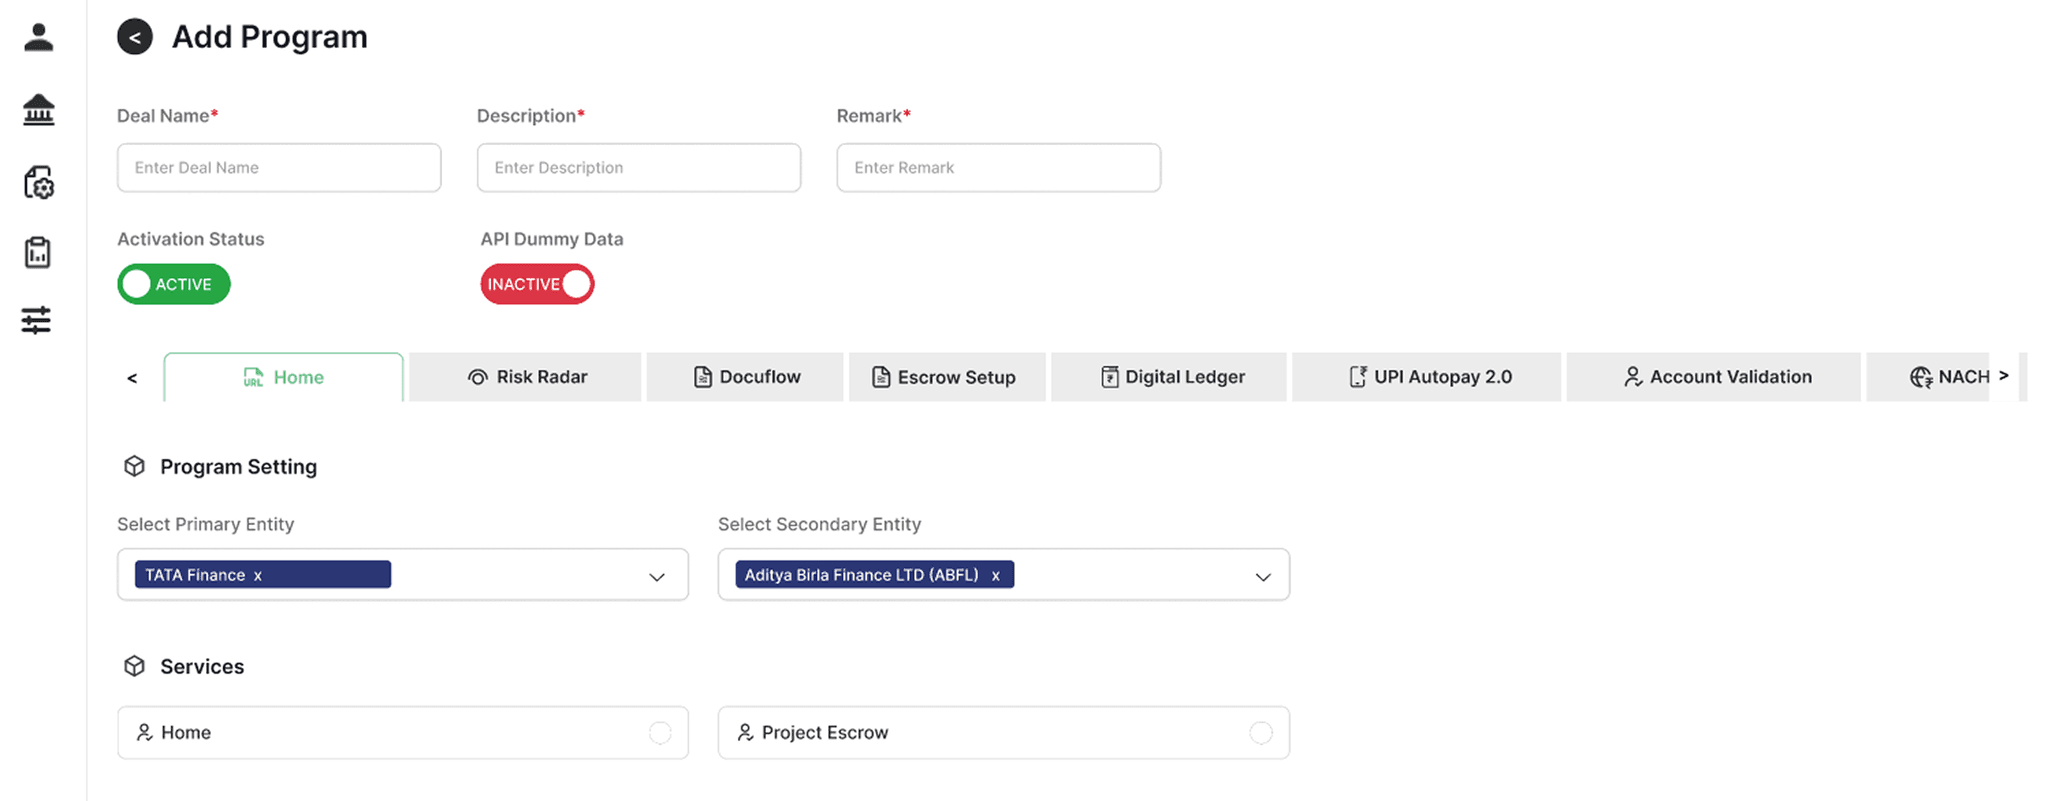Expand the Select Secondary Entity dropdown
The width and height of the screenshot is (2048, 801).
pos(1263,577)
